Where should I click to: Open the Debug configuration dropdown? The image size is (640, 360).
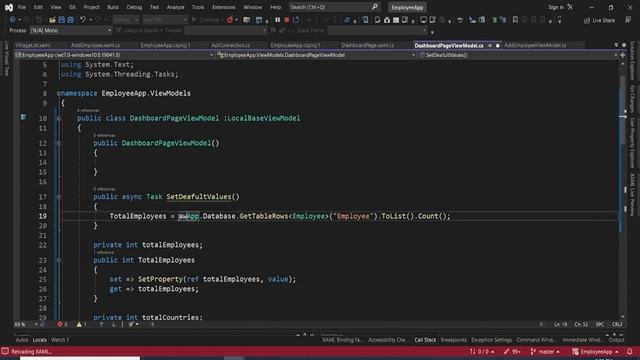coord(126,20)
